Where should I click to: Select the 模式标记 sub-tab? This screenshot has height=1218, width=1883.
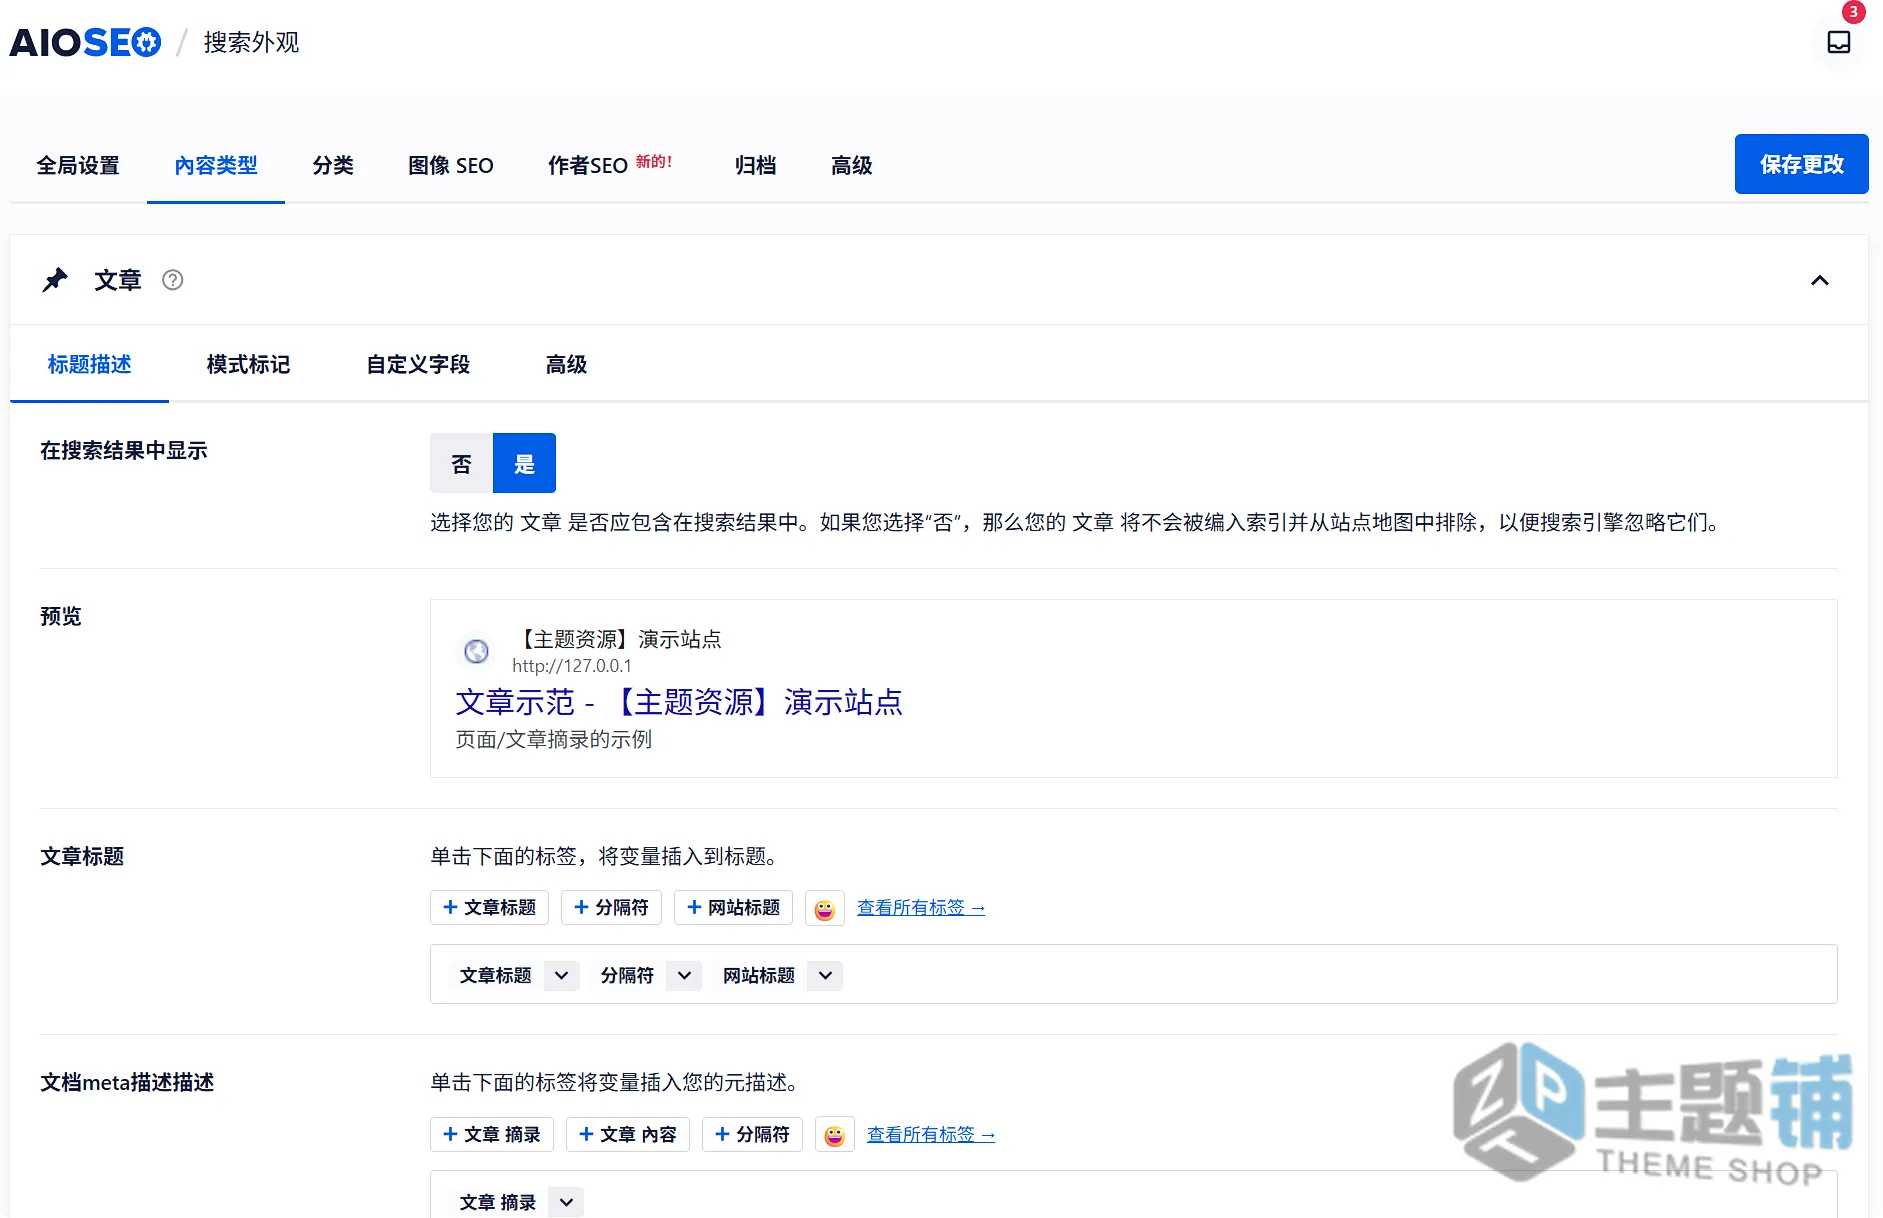[x=248, y=364]
